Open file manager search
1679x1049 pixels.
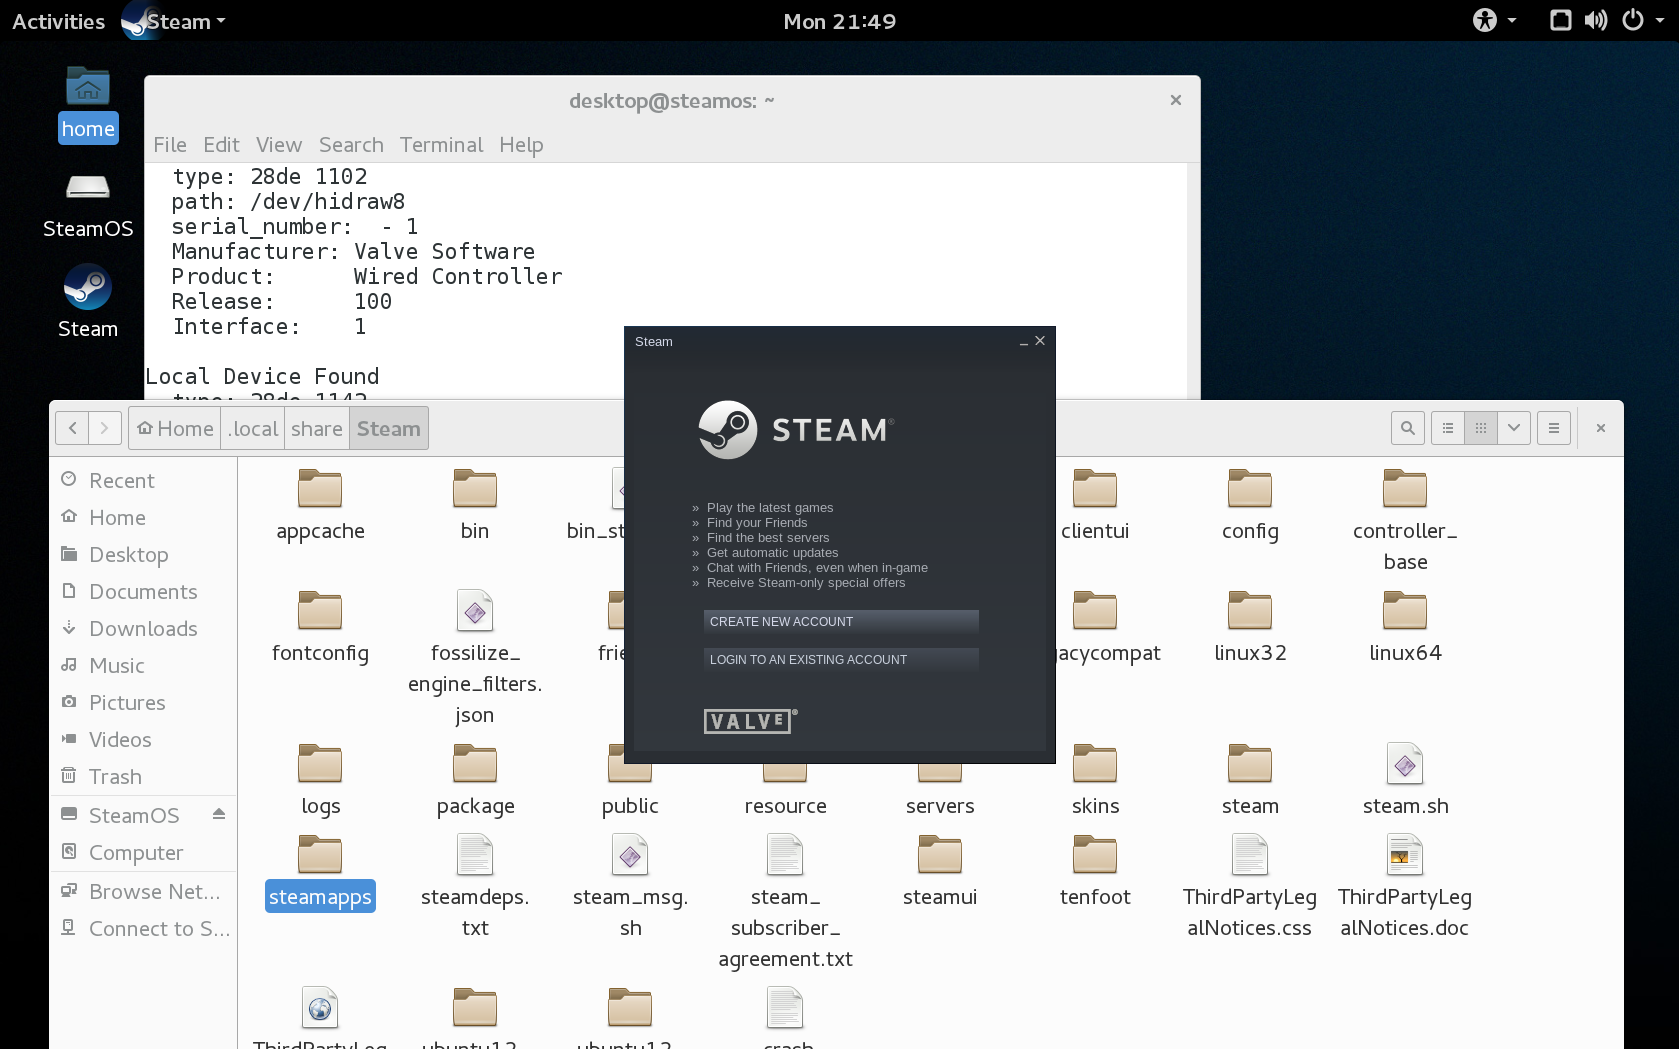(1407, 428)
